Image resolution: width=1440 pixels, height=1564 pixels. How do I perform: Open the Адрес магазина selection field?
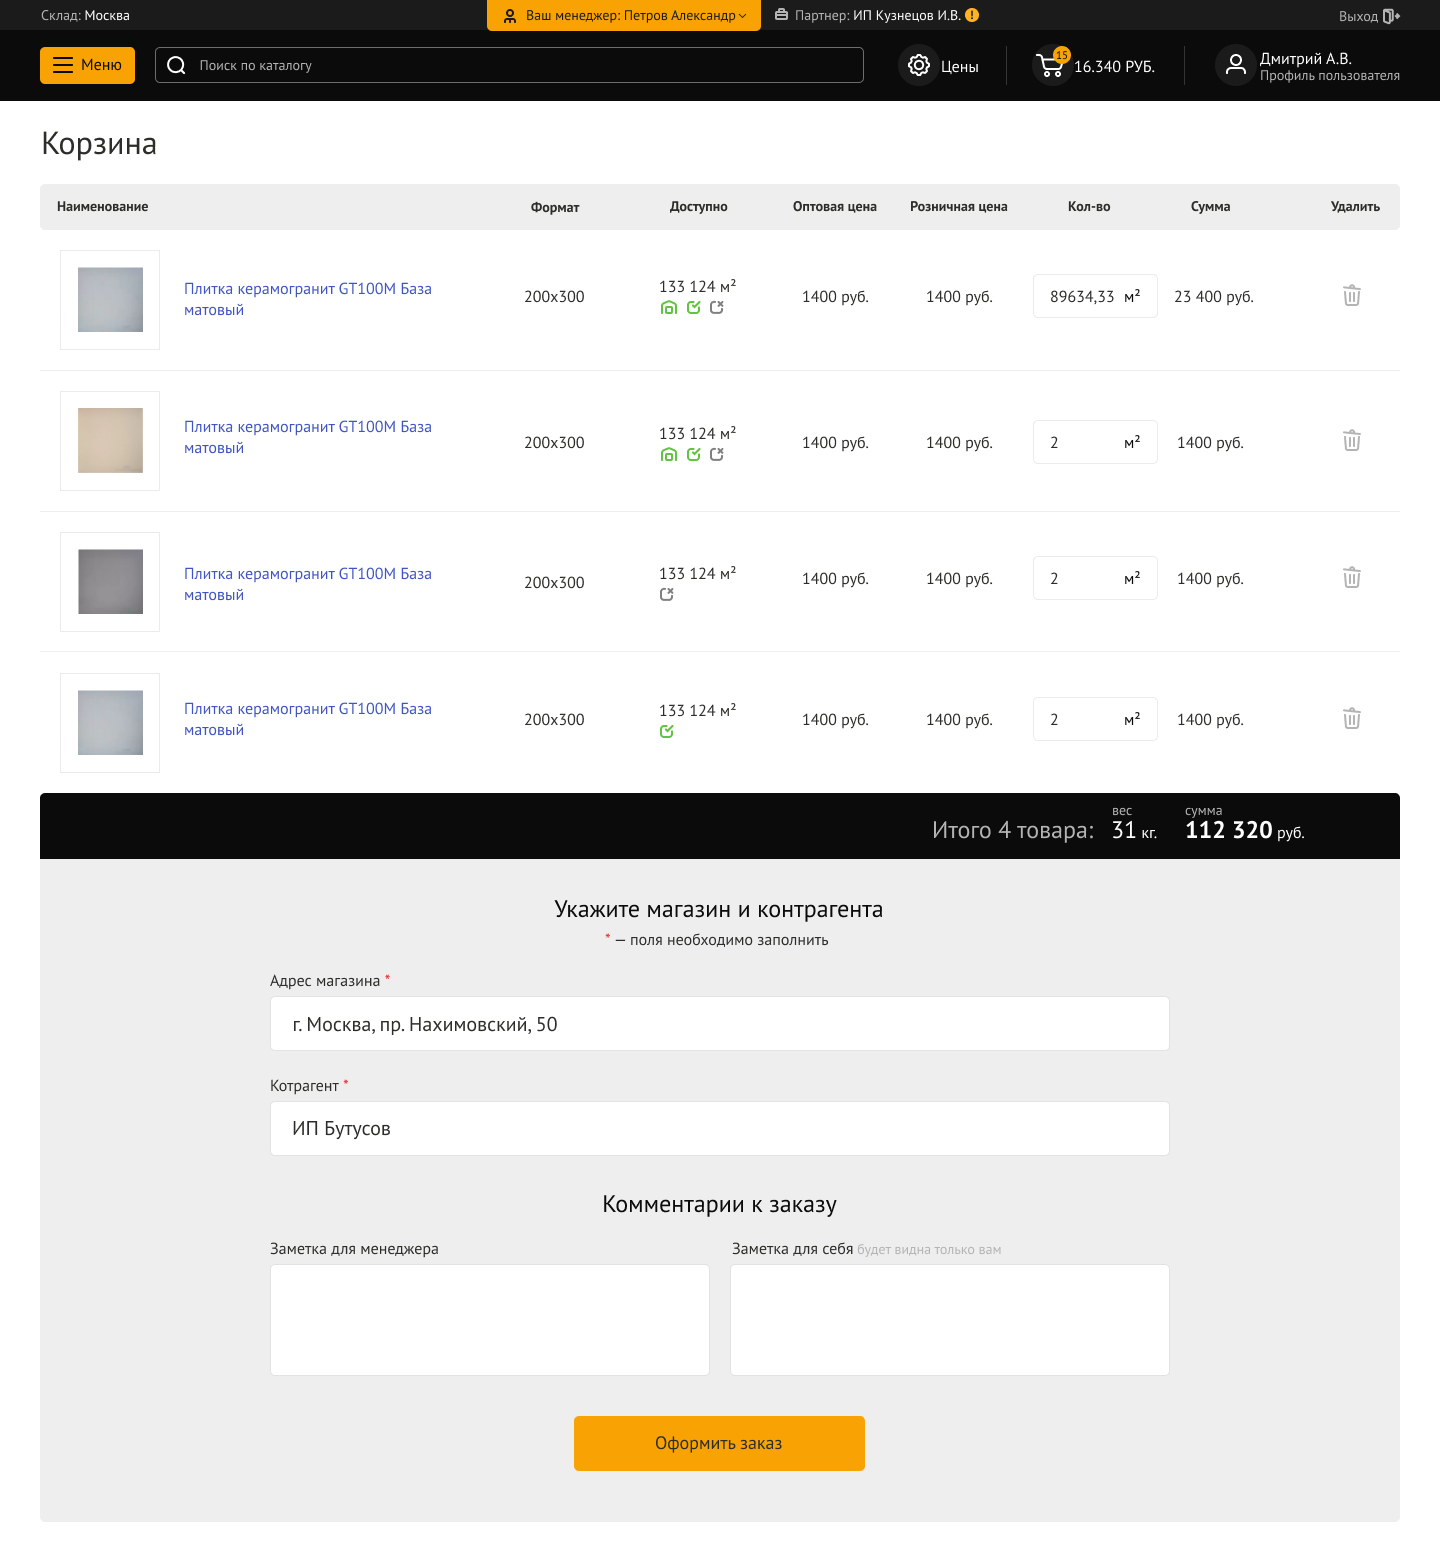click(x=719, y=1024)
